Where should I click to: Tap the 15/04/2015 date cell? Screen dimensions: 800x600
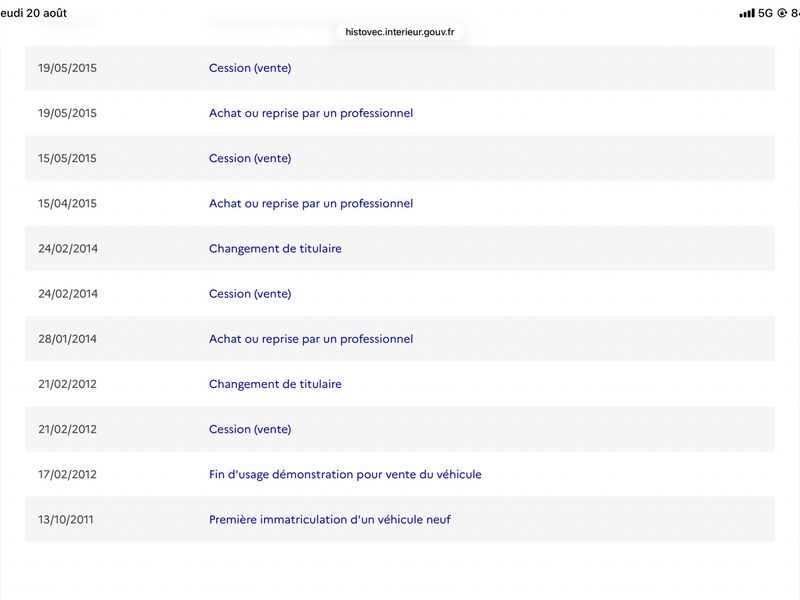(x=67, y=204)
